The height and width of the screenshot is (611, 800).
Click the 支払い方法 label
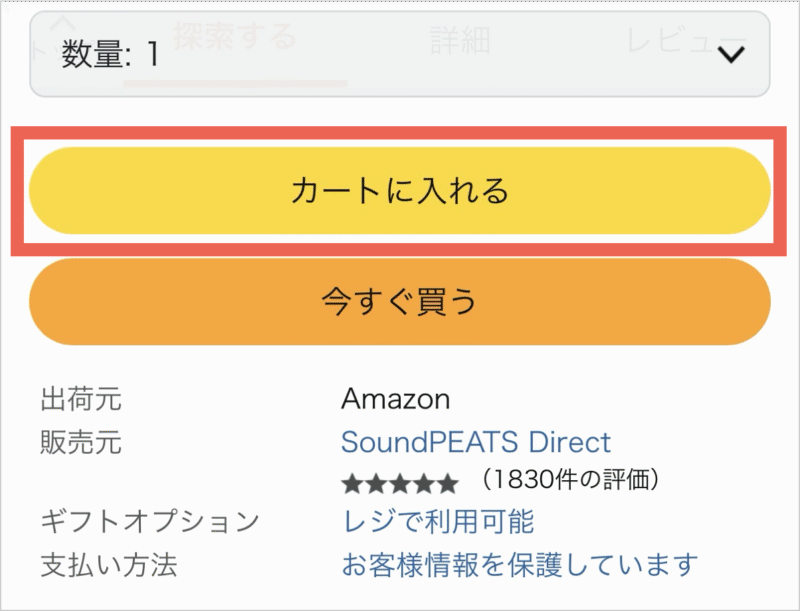click(108, 565)
